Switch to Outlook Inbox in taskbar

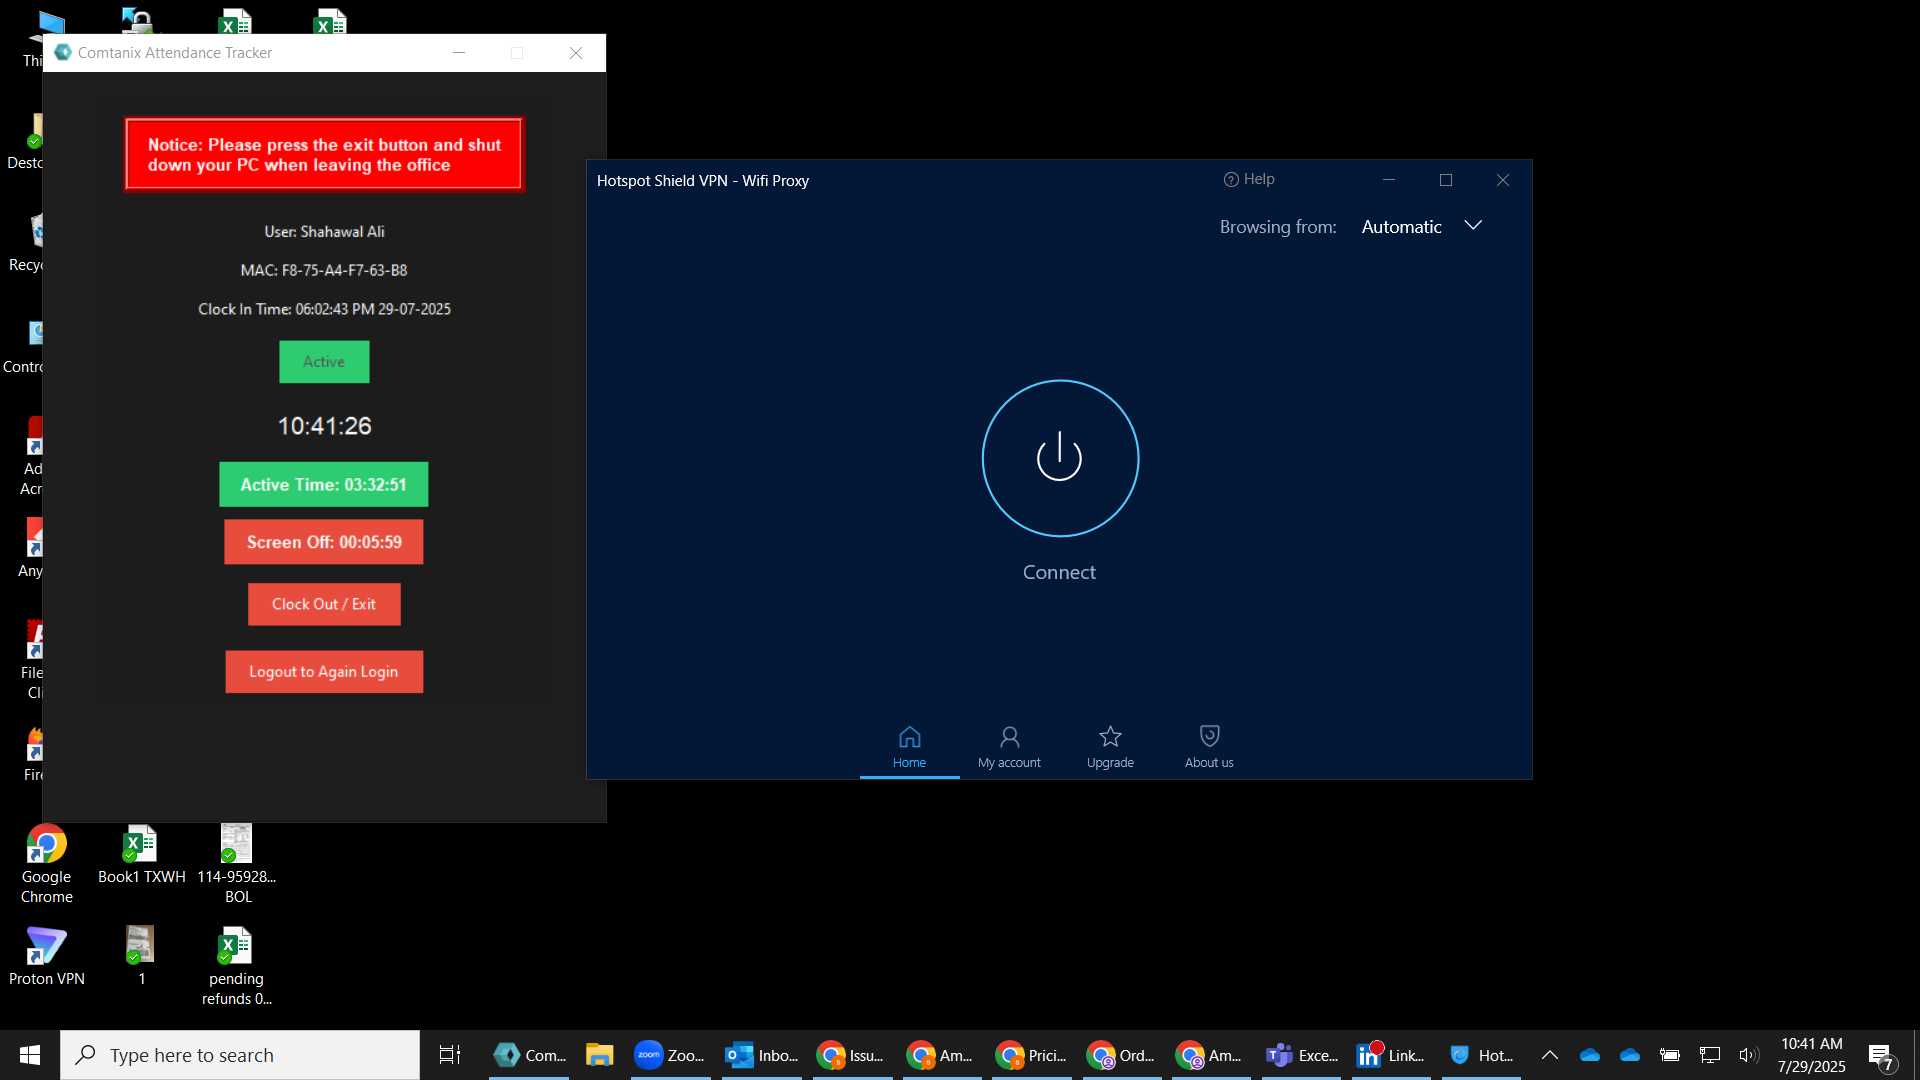click(762, 1055)
